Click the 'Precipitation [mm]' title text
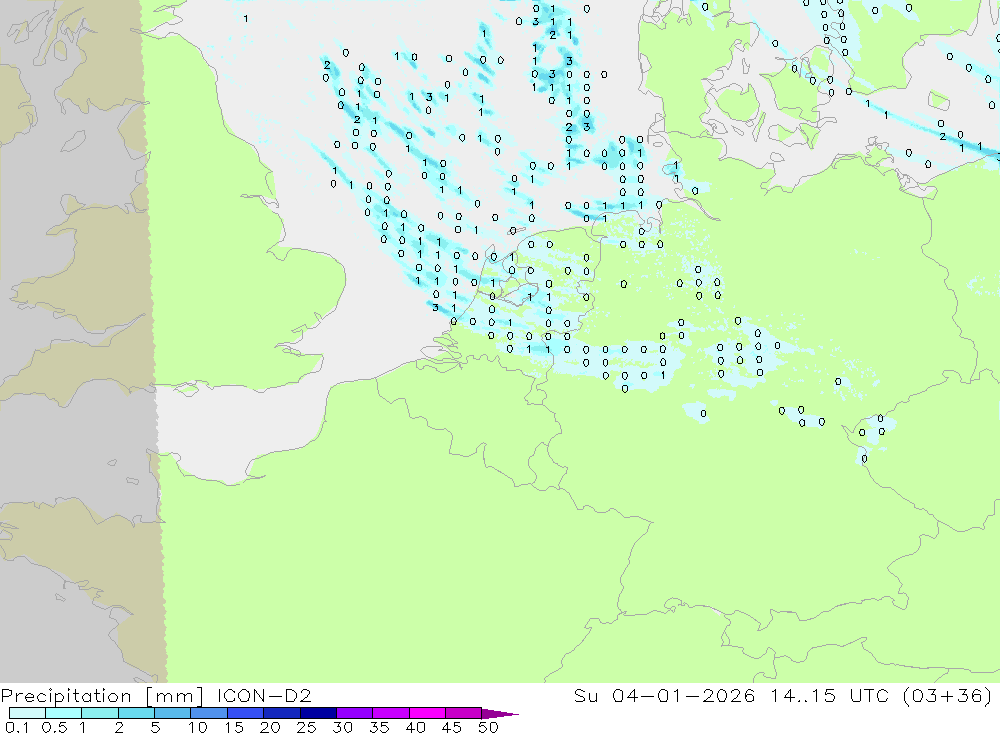1000x733 pixels. [x=101, y=696]
